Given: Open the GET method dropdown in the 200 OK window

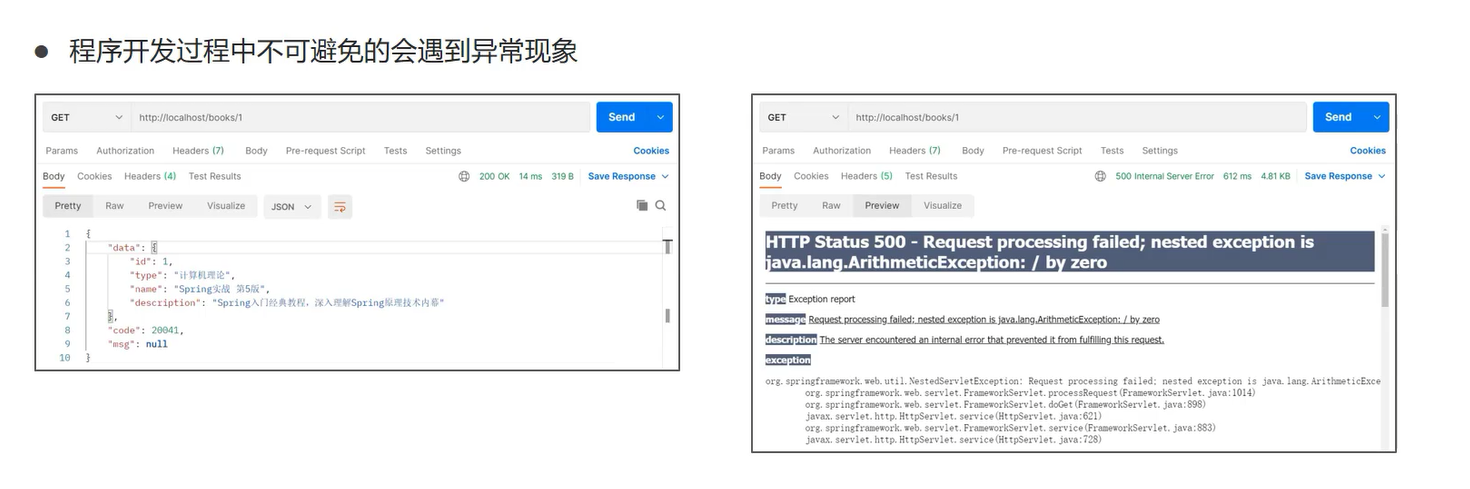Looking at the screenshot, I should point(87,117).
